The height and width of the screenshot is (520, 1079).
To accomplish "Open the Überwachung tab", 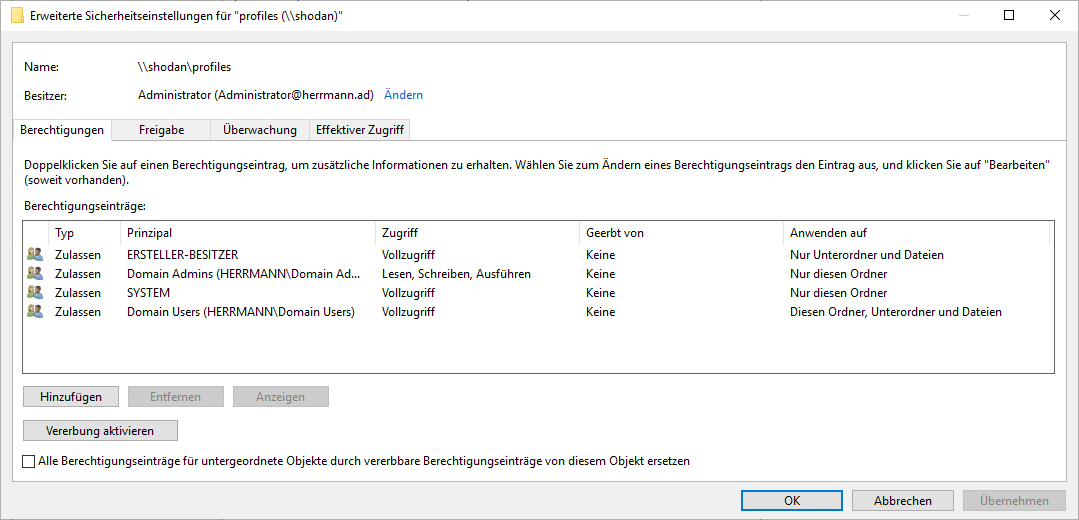I will tap(260, 130).
